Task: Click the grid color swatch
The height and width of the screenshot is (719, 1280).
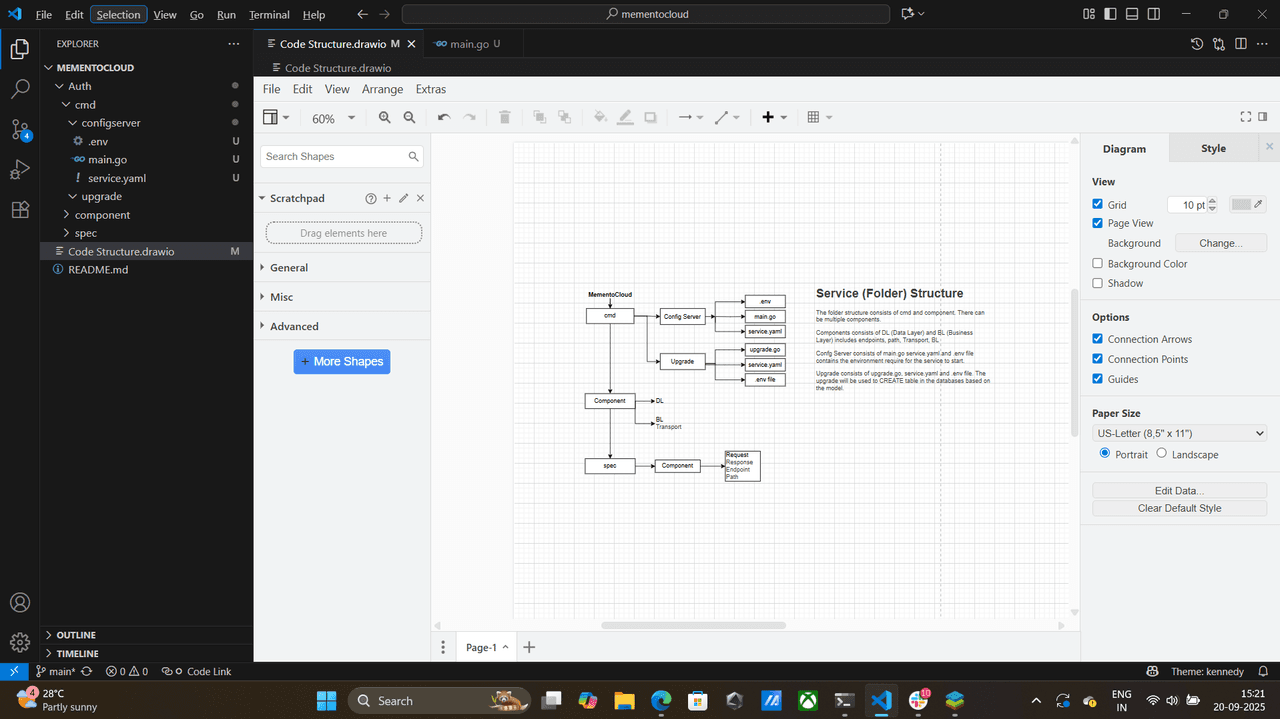Action: pos(1241,204)
